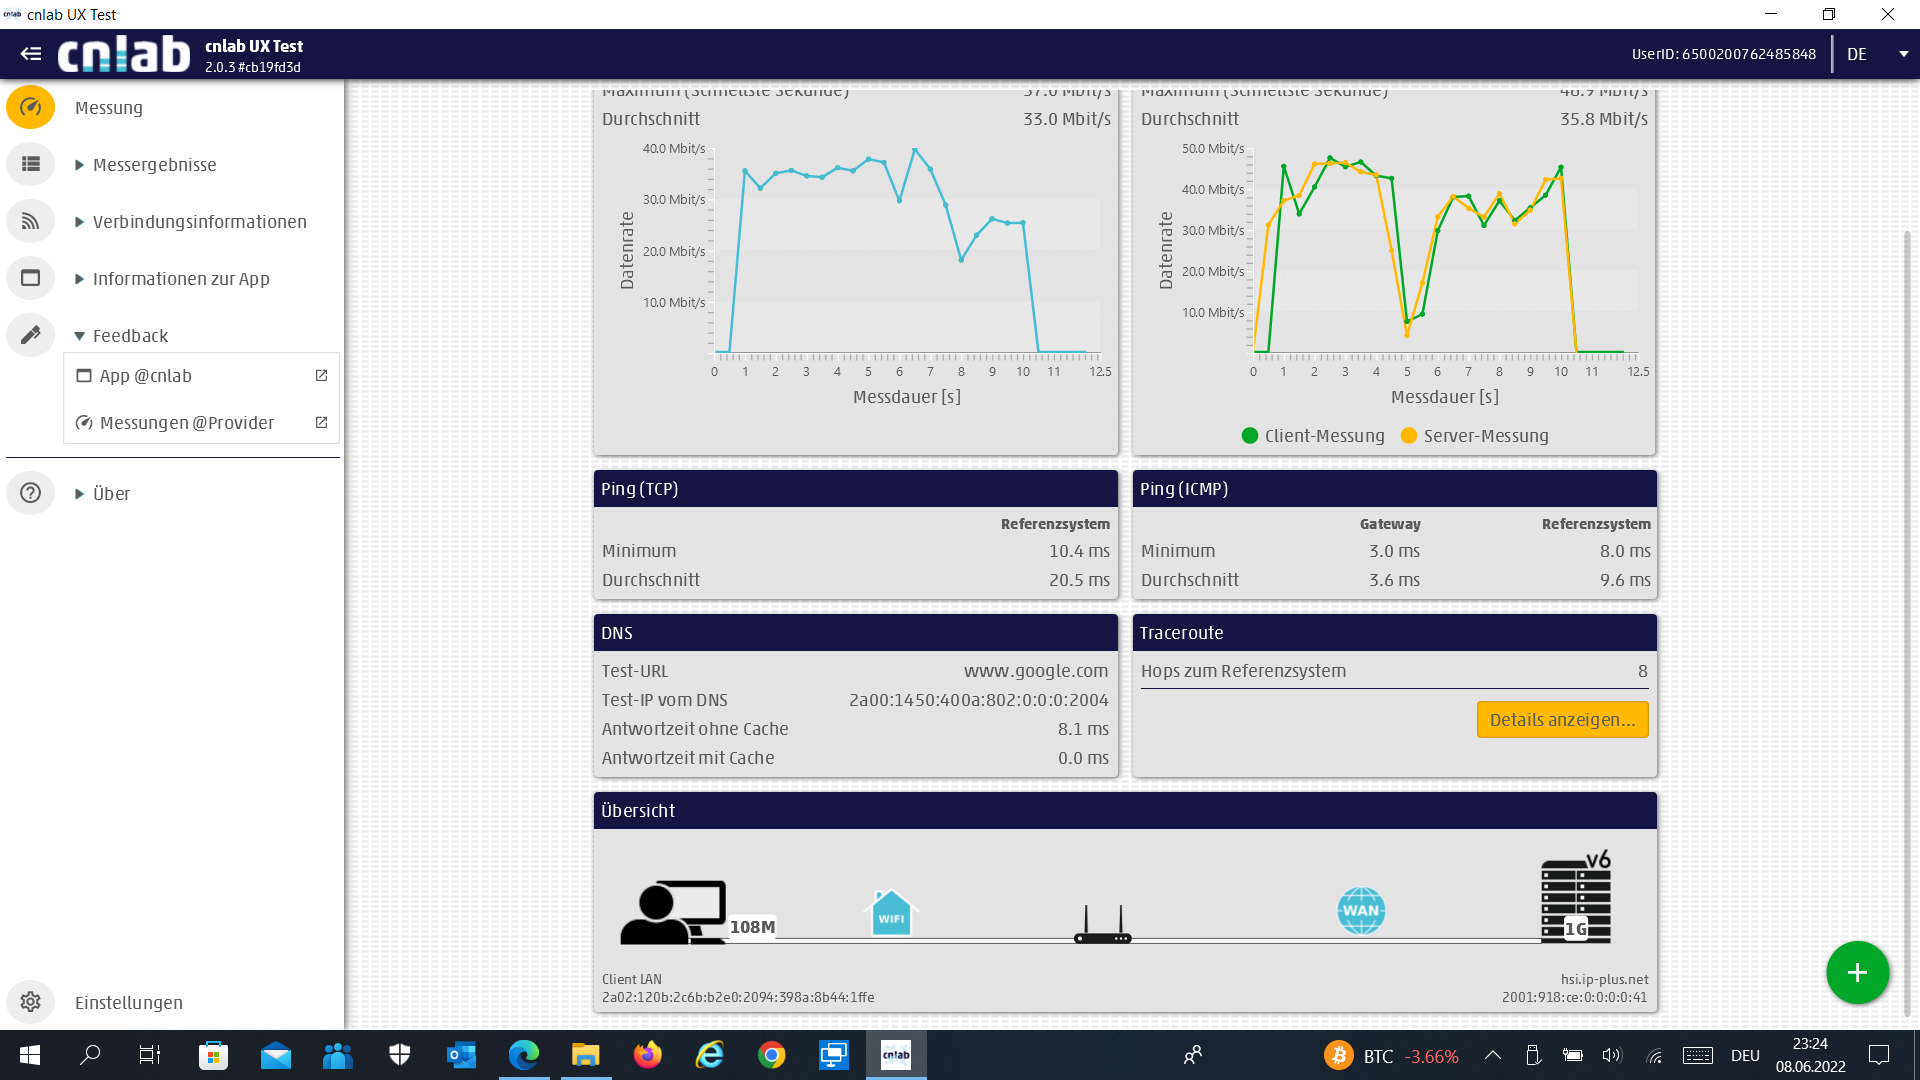This screenshot has width=1920, height=1080.
Task: Open Einstellungen via the gear icon
Action: [31, 1002]
